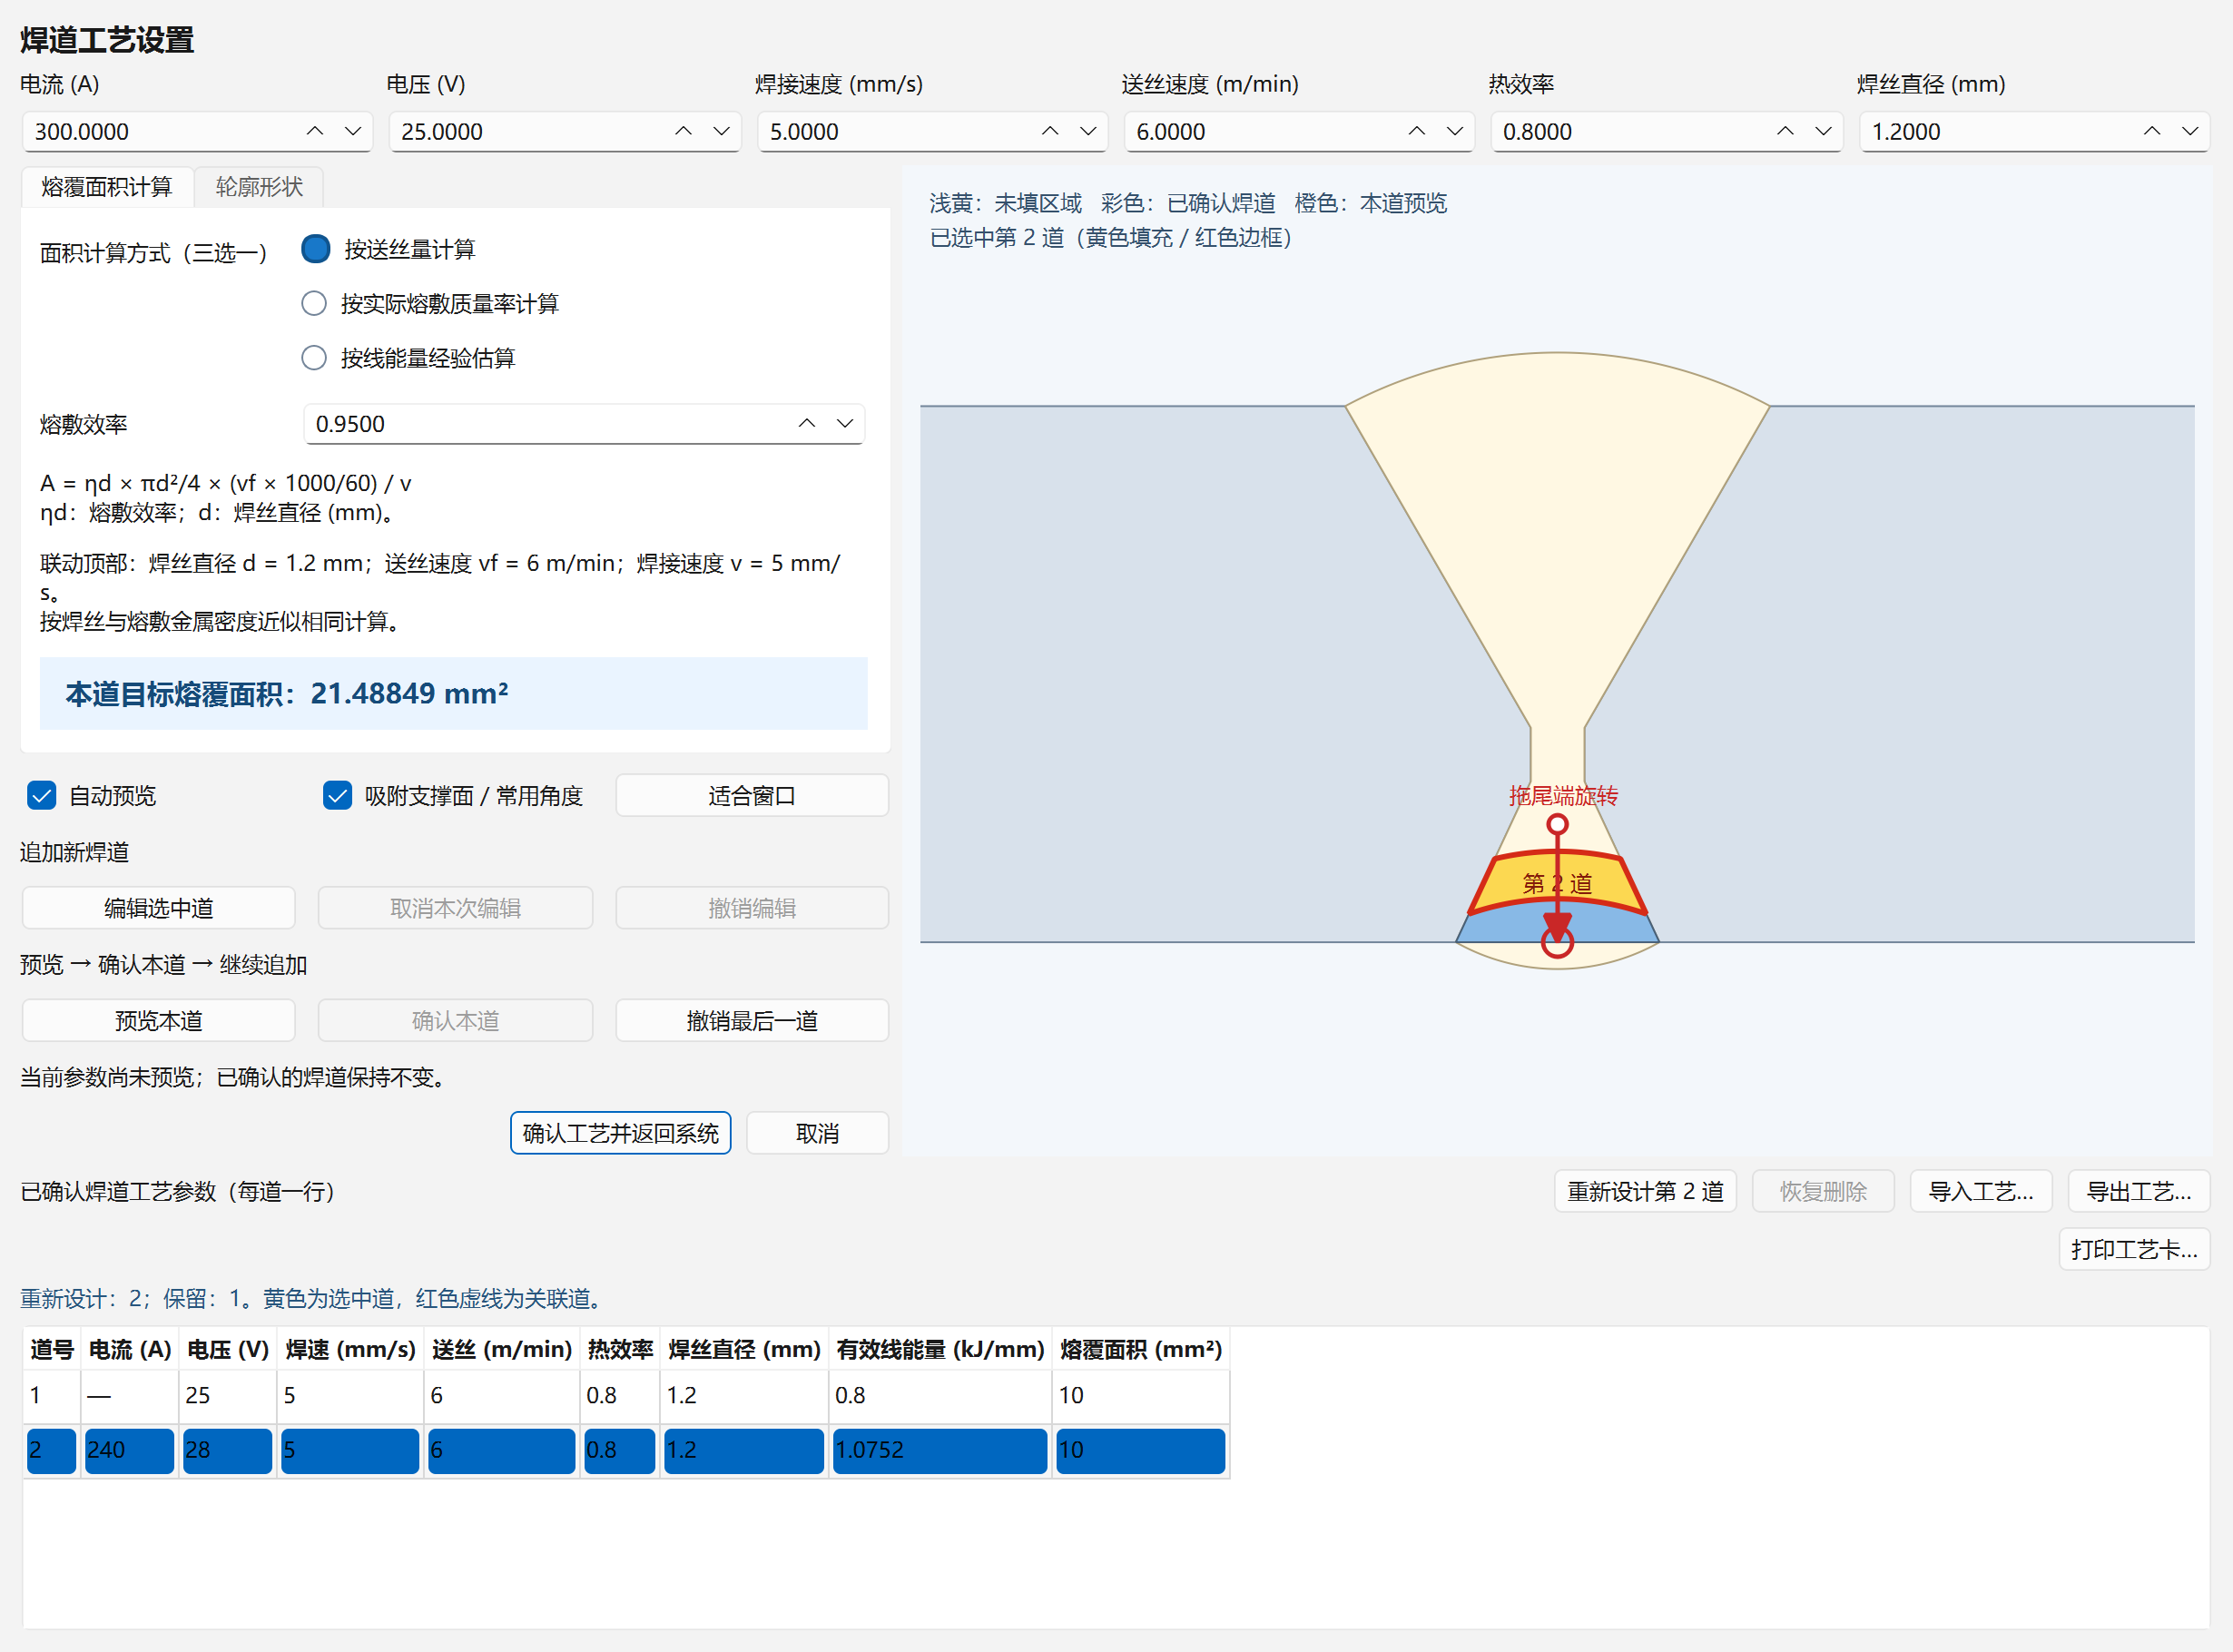The width and height of the screenshot is (2233, 1652).
Task: Increase 熔敷效率 with its up arrow
Action: pos(807,423)
